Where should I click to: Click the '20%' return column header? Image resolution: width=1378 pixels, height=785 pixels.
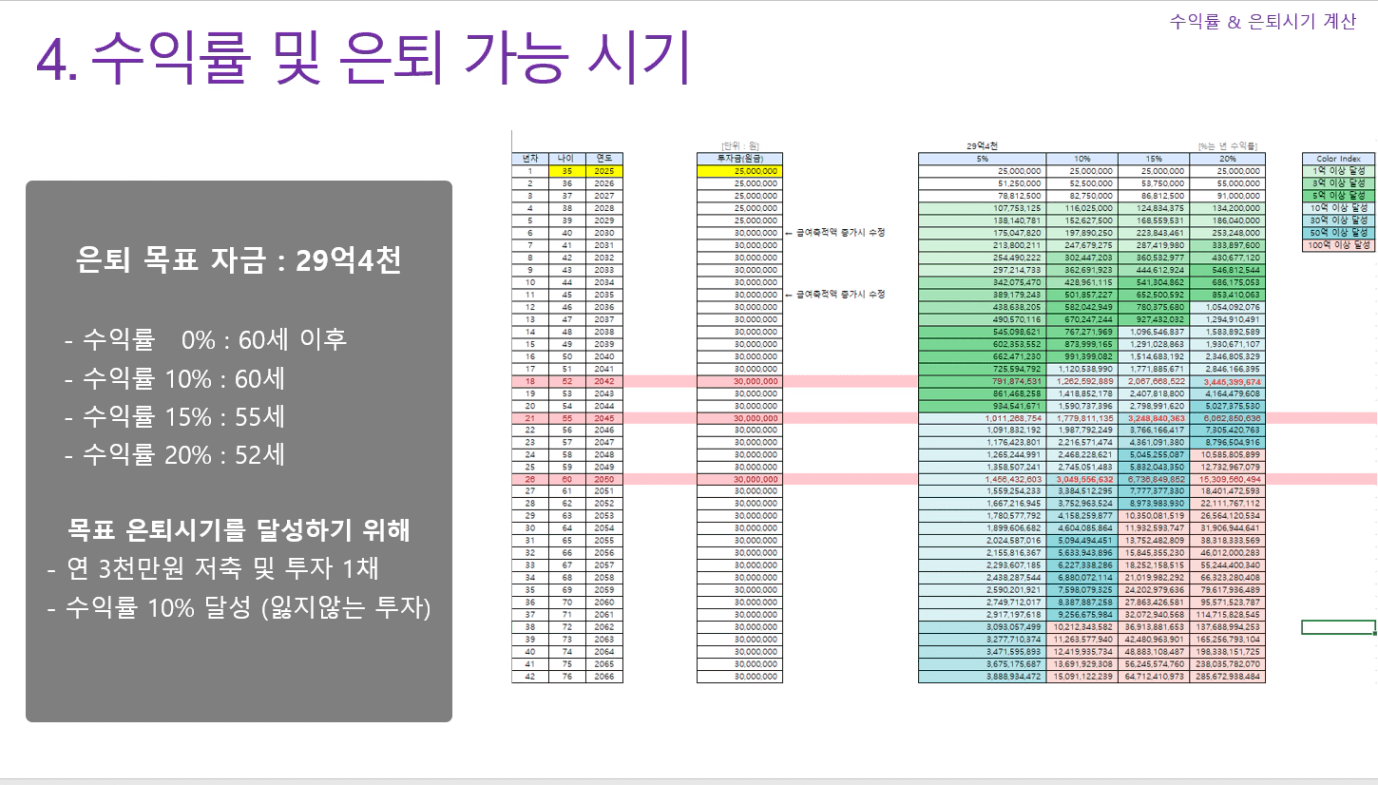pos(1227,158)
